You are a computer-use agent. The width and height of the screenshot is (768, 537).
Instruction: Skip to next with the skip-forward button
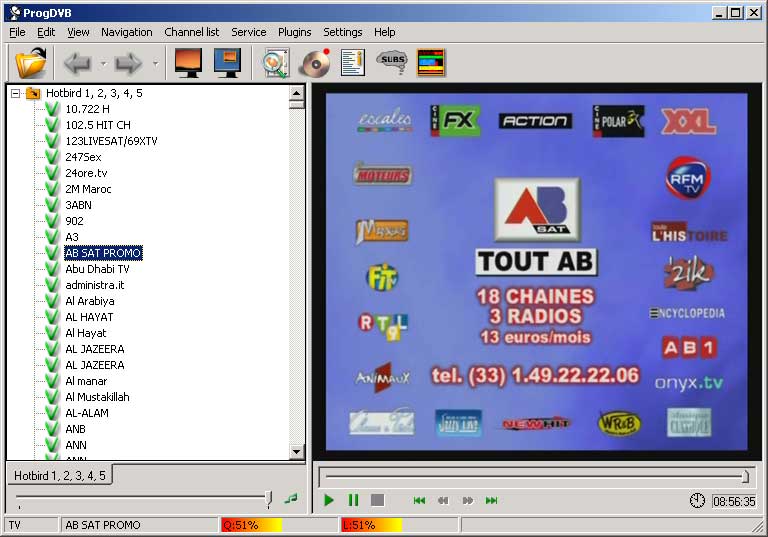491,501
